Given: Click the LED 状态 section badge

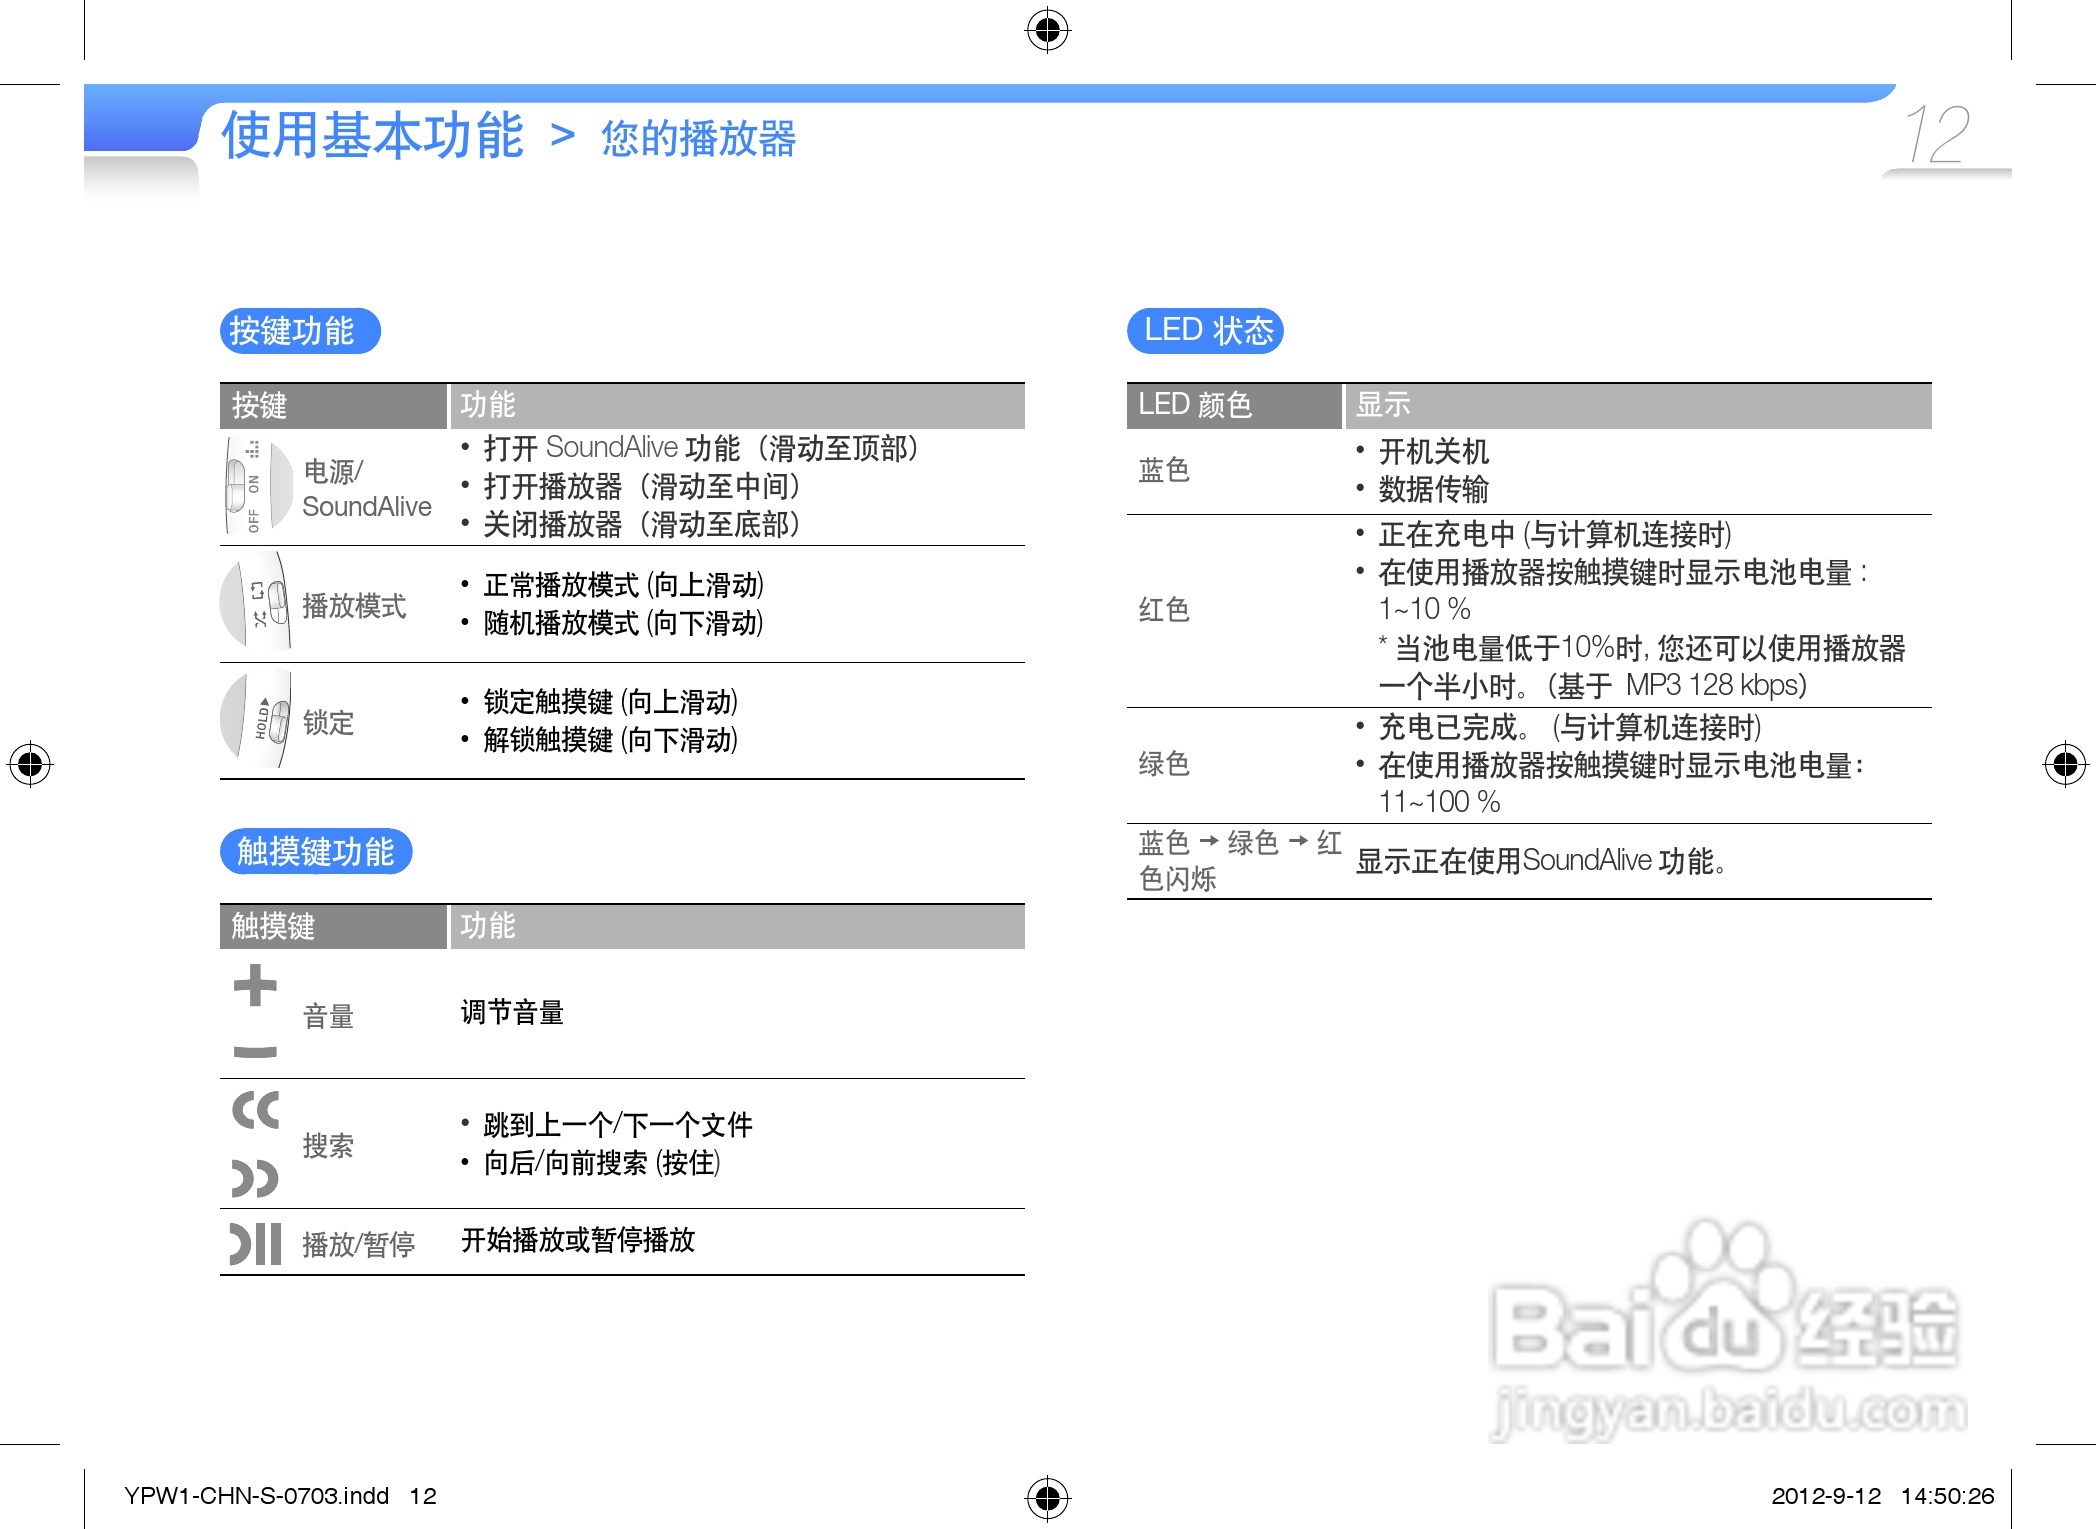Looking at the screenshot, I should pyautogui.click(x=1205, y=331).
